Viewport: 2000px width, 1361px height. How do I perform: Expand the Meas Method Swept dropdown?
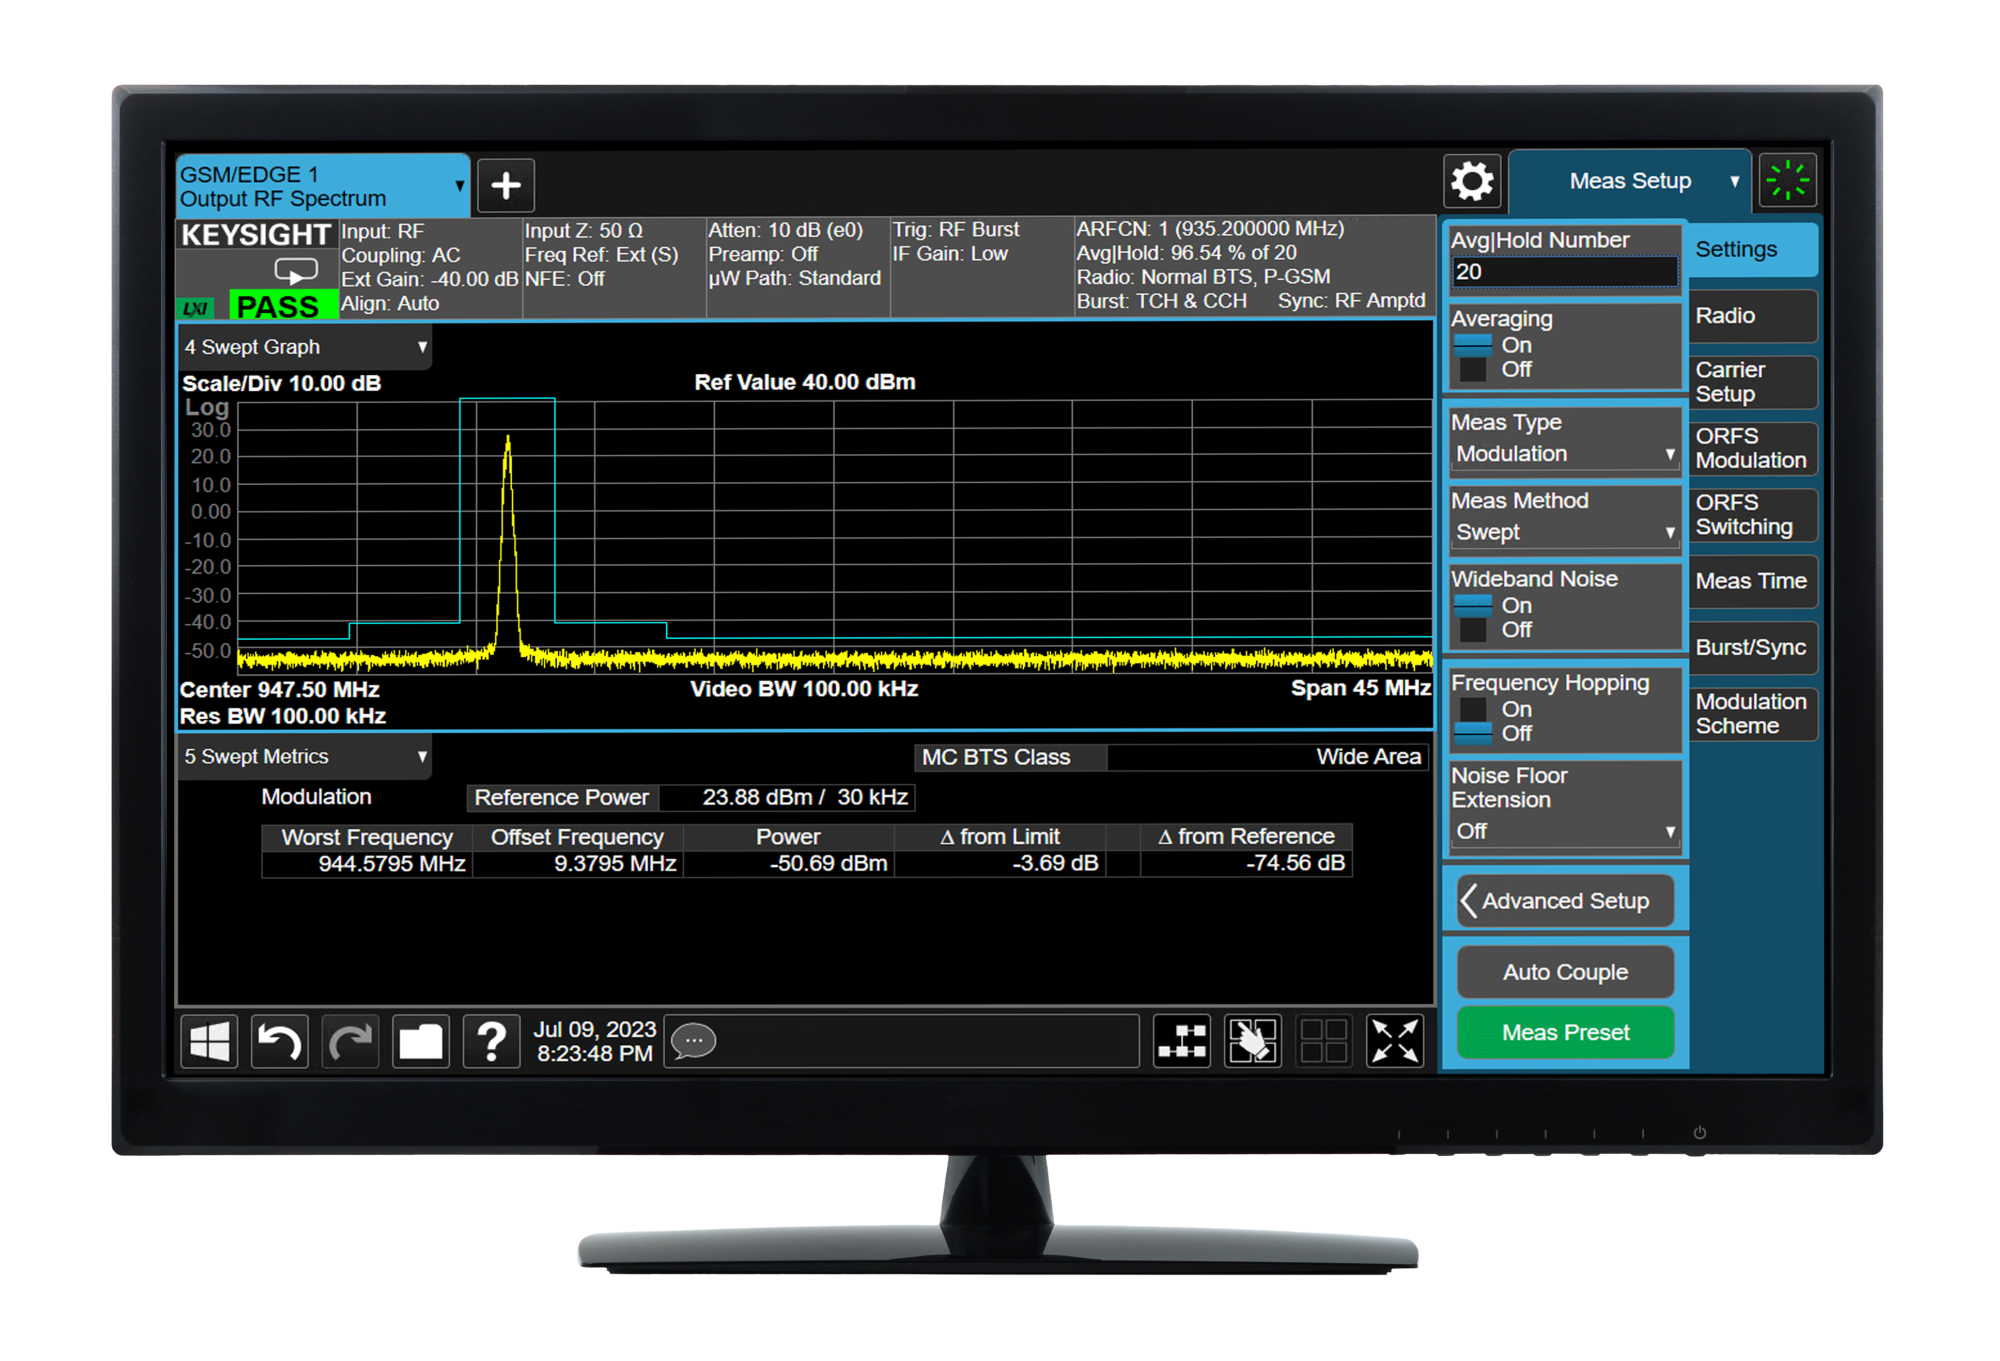click(x=1564, y=532)
